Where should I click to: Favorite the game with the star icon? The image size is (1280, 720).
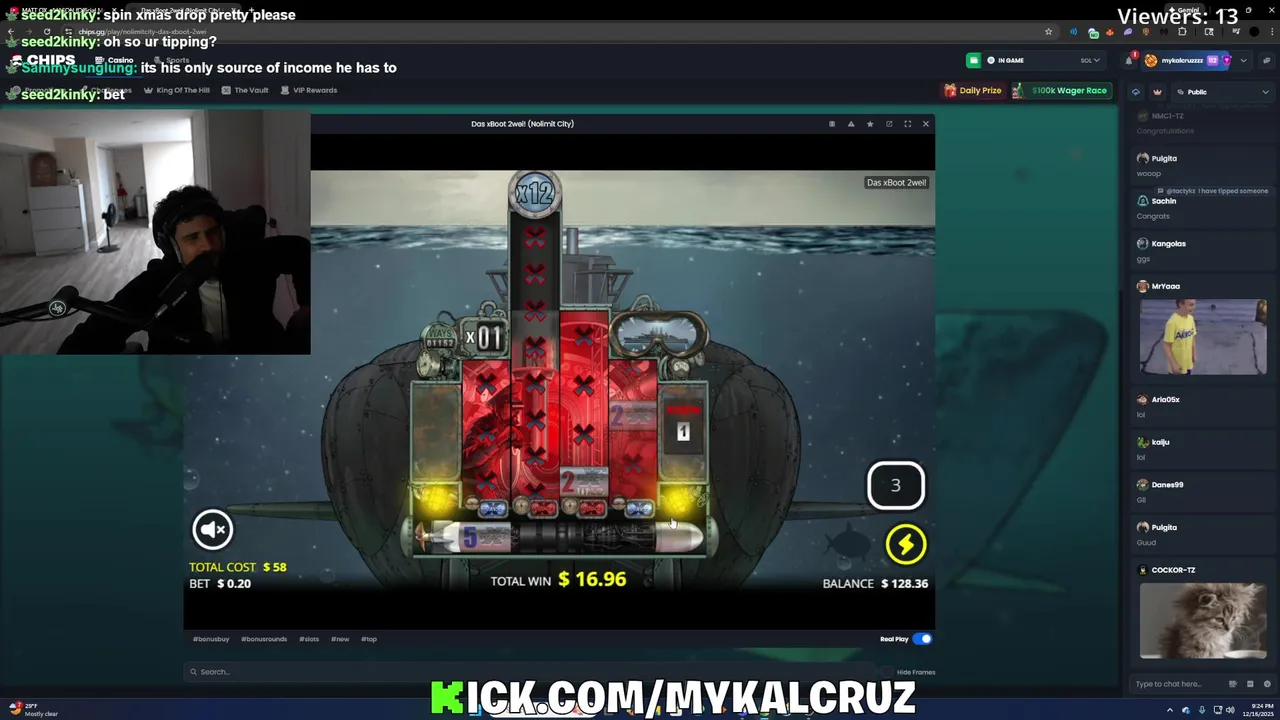click(870, 124)
